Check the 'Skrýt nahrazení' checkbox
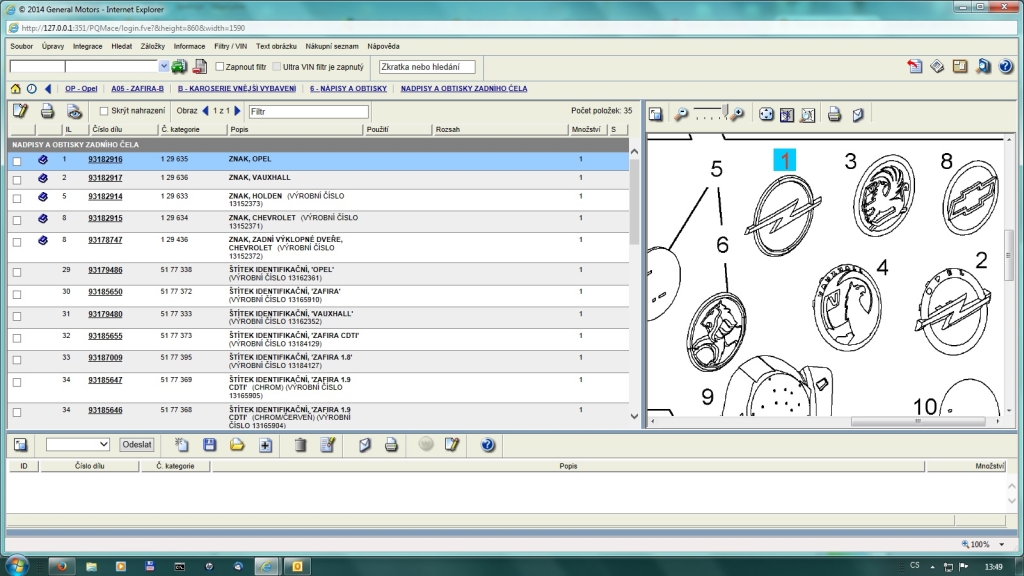This screenshot has height=576, width=1024. coord(104,111)
